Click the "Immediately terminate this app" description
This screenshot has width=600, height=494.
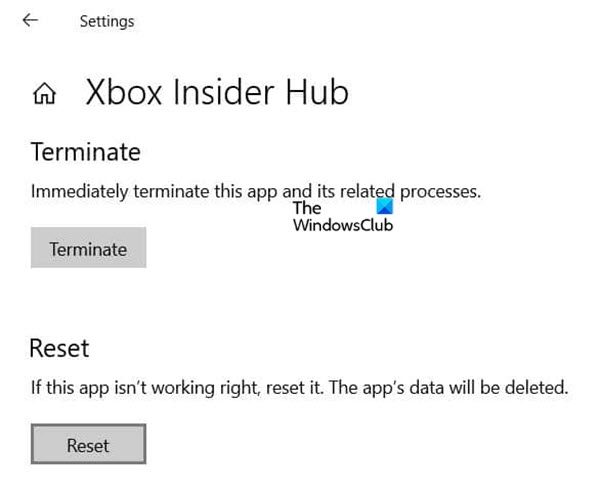256,190
